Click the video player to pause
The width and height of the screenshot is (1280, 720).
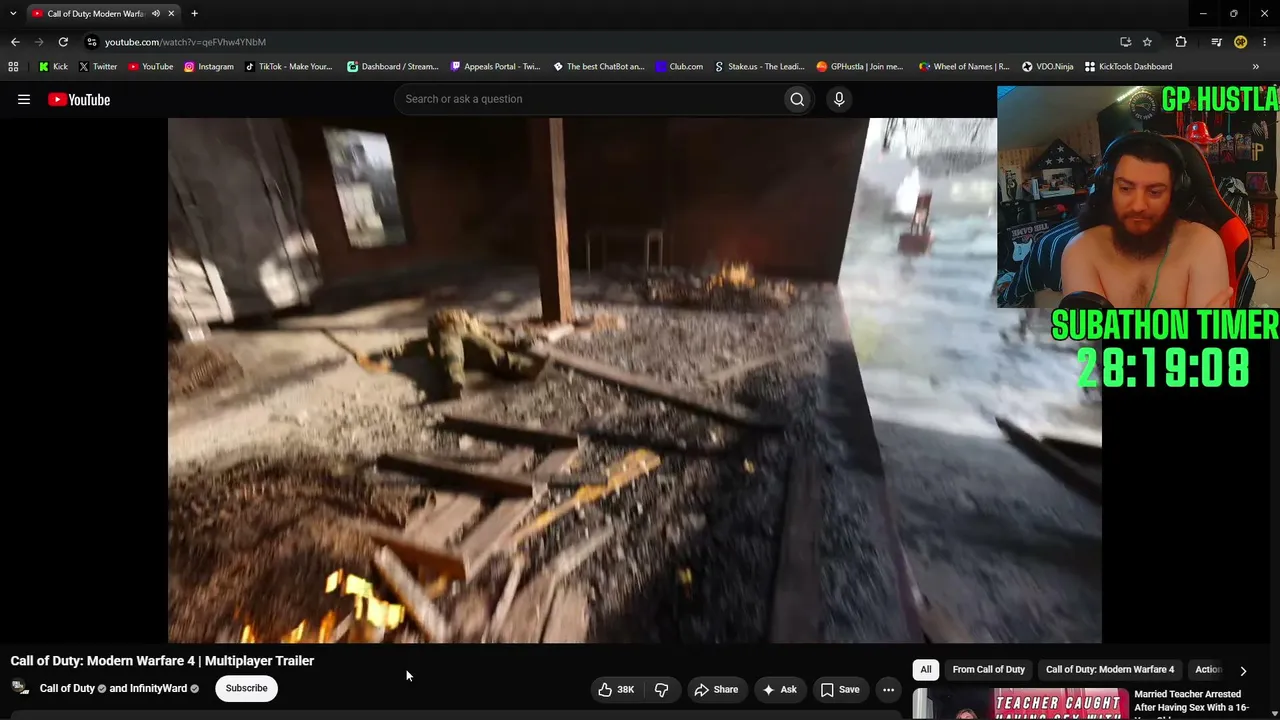pos(635,380)
